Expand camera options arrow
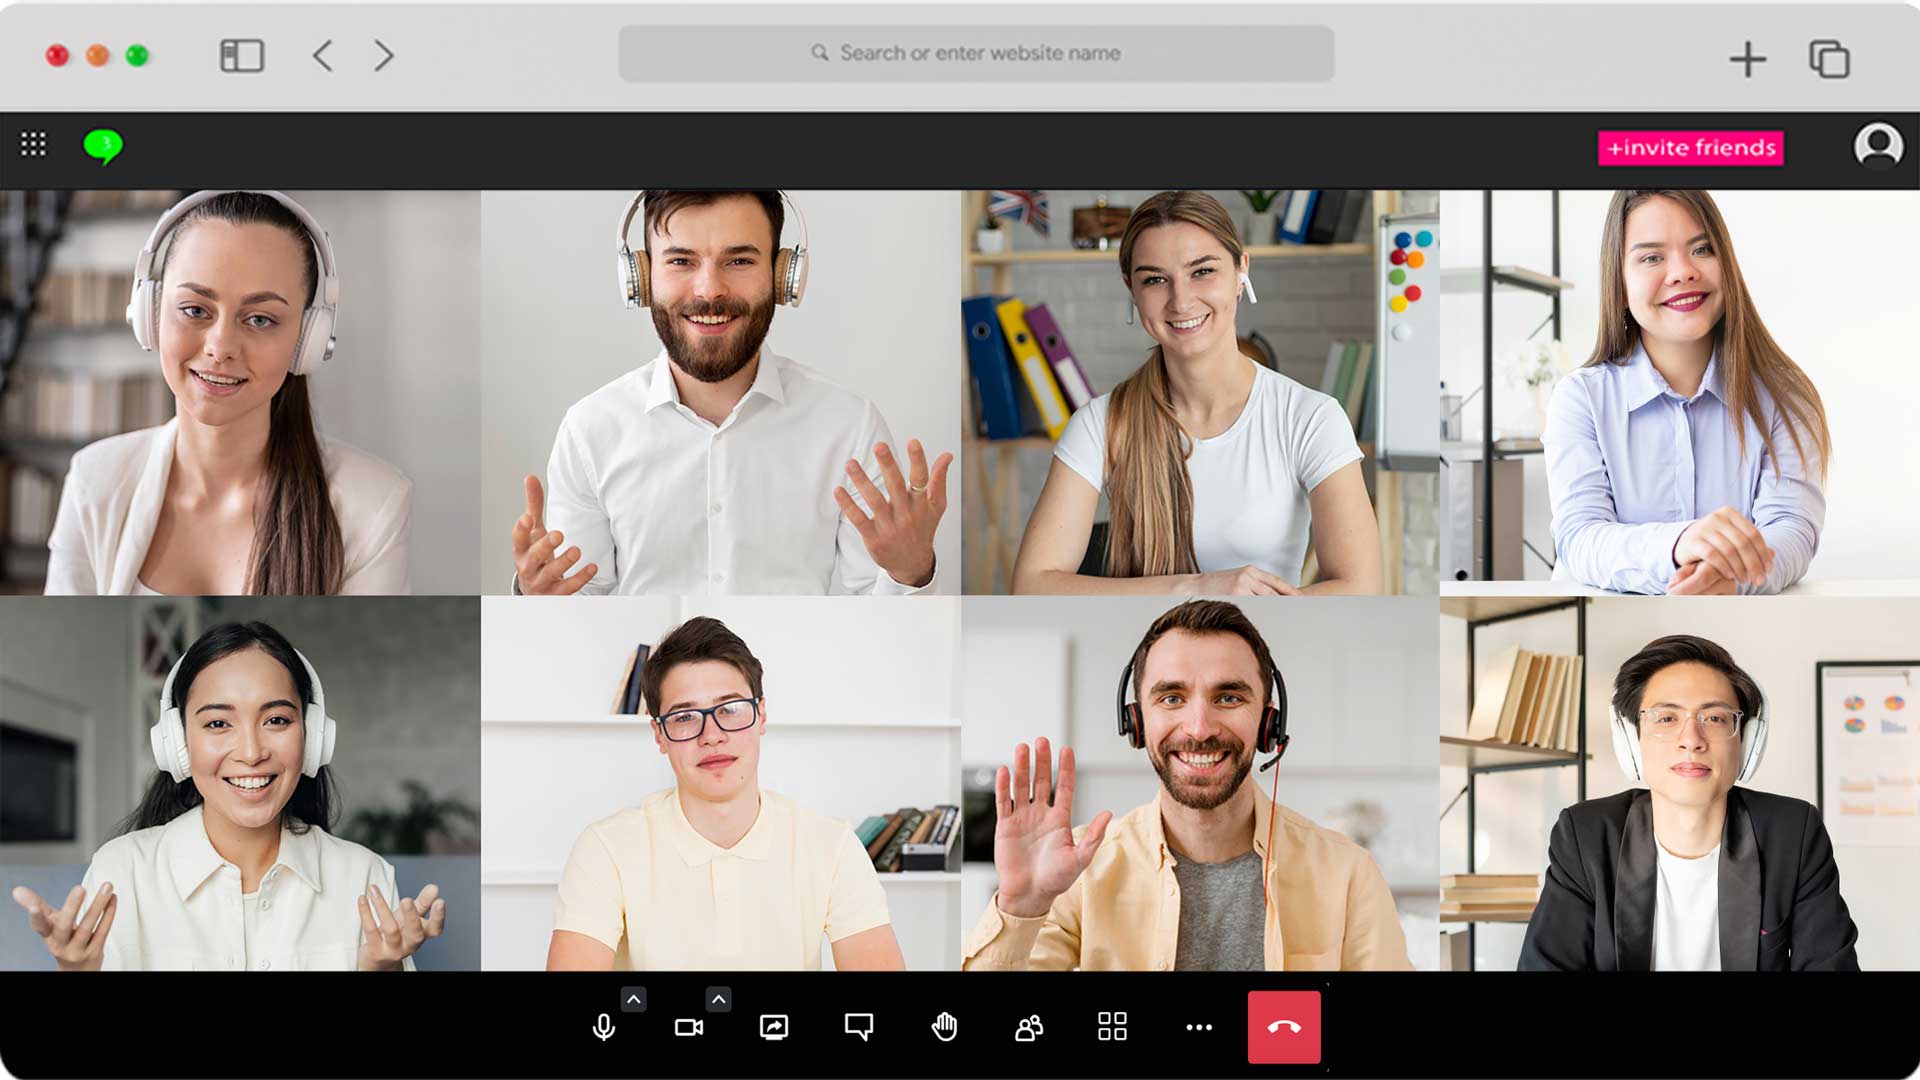Image resolution: width=1920 pixels, height=1080 pixels. 719,999
